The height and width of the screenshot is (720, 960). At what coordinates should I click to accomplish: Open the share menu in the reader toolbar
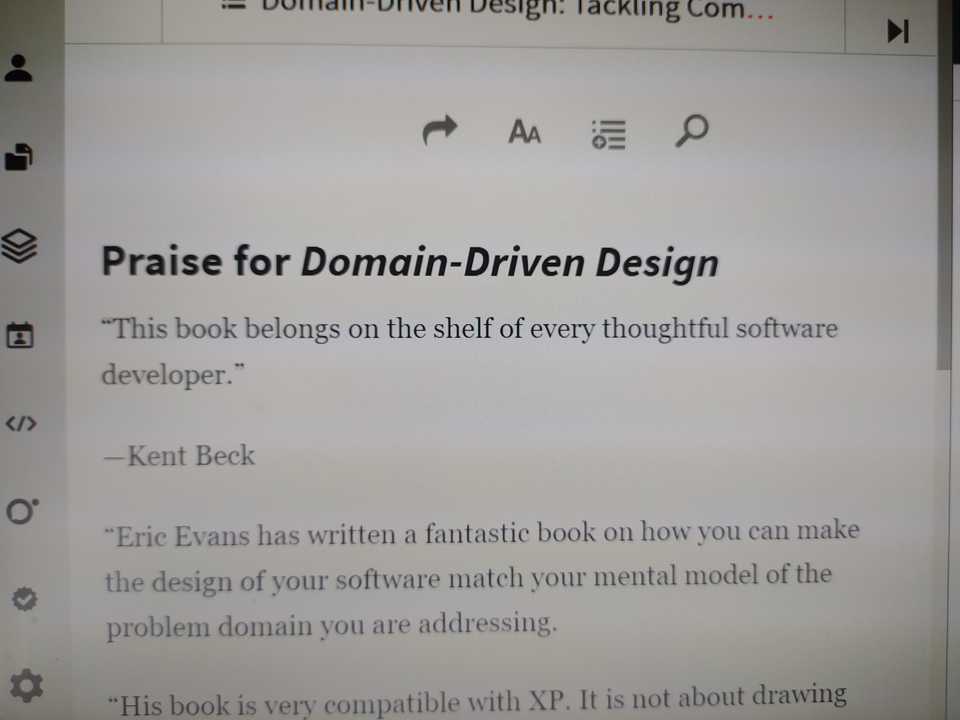pos(440,131)
